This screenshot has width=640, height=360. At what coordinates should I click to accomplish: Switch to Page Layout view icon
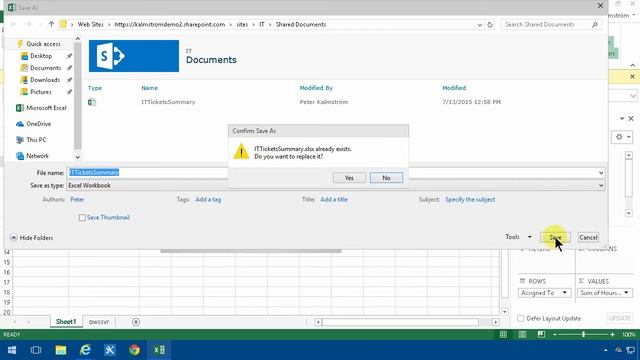coord(522,334)
